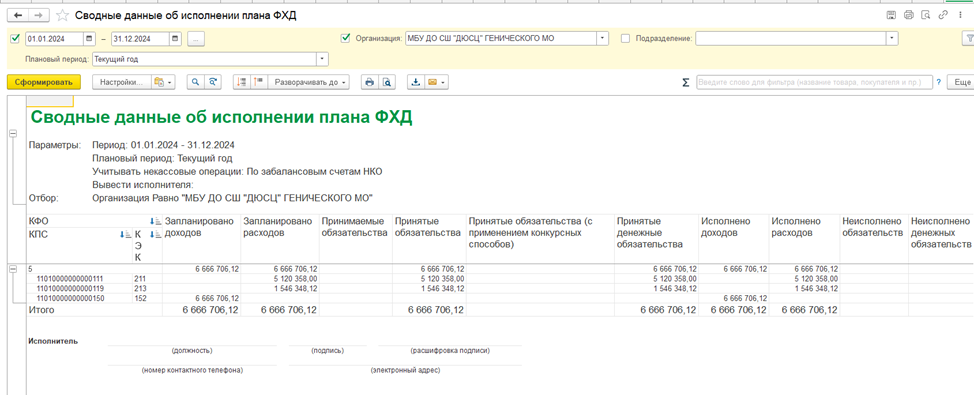Screen dimensions: 974x395
Task: Click the end date field 31.12.2024
Action: coord(140,39)
